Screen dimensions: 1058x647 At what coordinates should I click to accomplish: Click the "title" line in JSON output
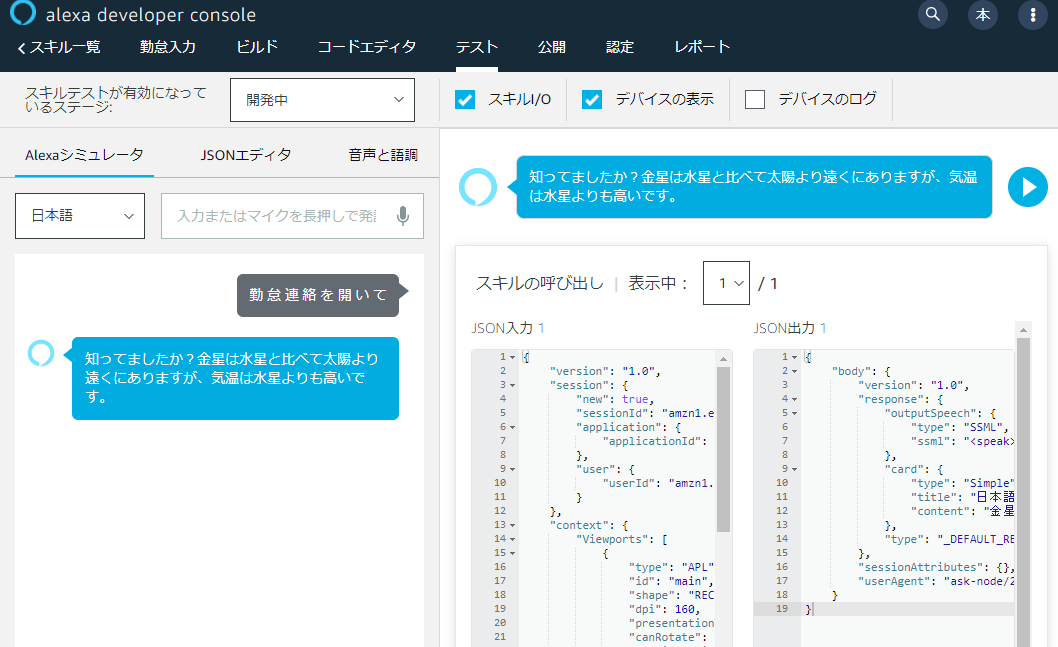tap(962, 497)
